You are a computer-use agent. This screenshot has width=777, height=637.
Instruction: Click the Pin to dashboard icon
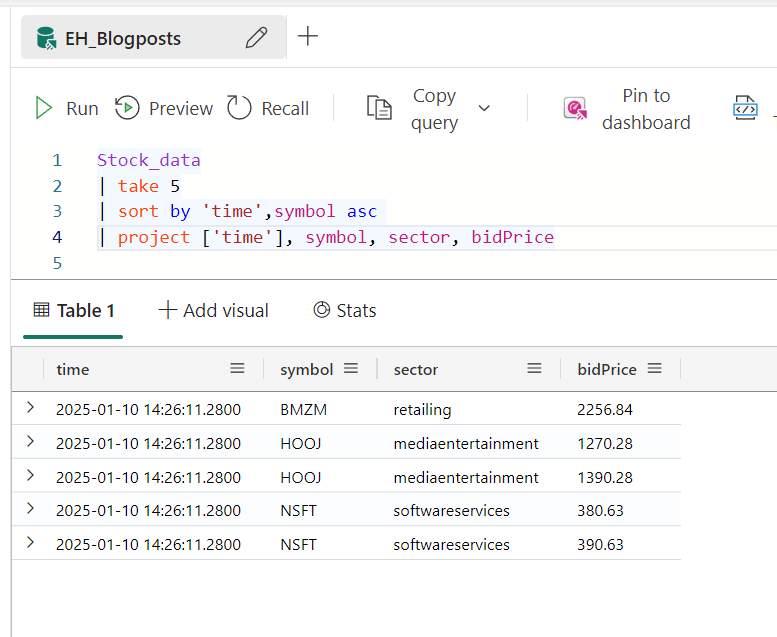(x=575, y=108)
